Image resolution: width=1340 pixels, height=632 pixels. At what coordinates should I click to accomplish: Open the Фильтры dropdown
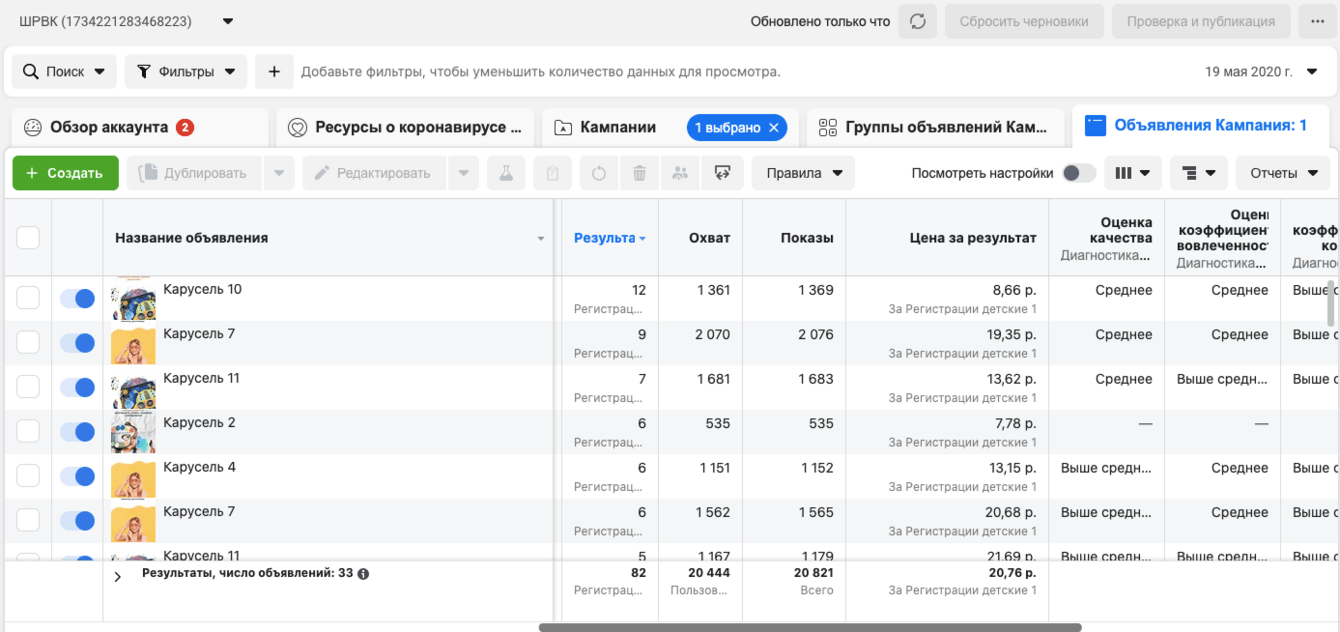[x=186, y=72]
